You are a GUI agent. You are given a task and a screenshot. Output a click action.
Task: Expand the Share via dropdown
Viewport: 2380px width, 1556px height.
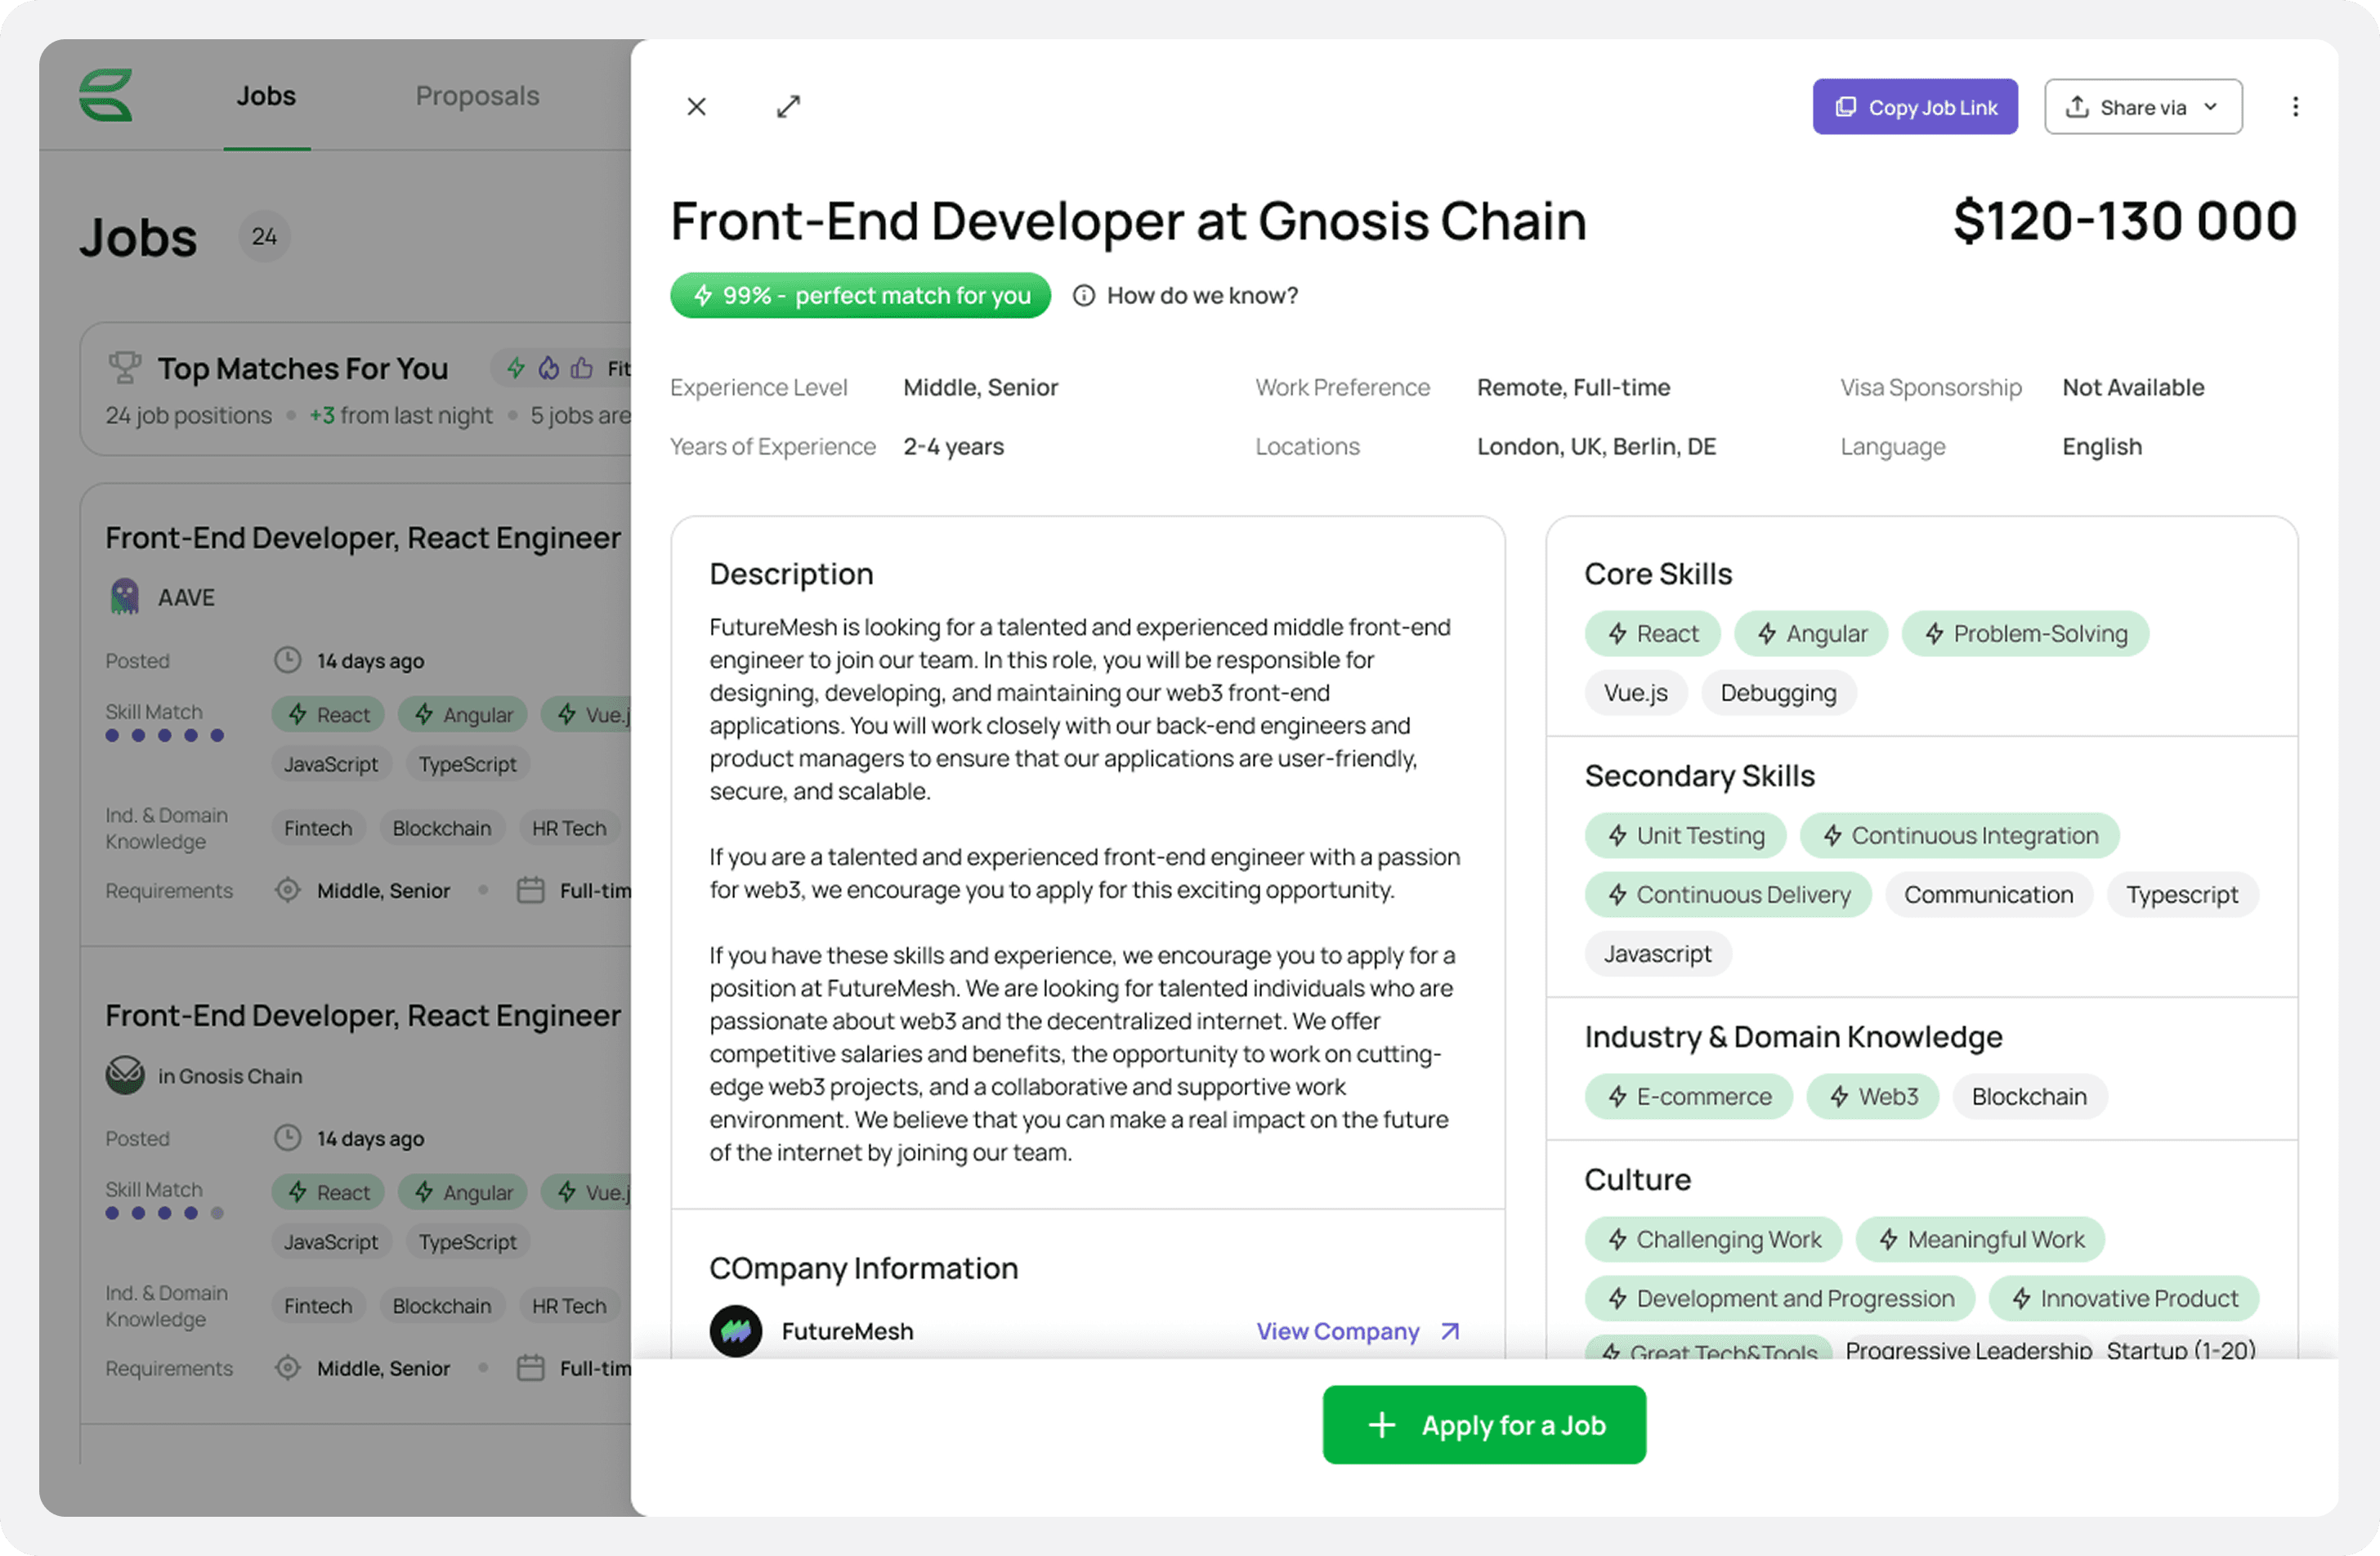click(x=2142, y=106)
